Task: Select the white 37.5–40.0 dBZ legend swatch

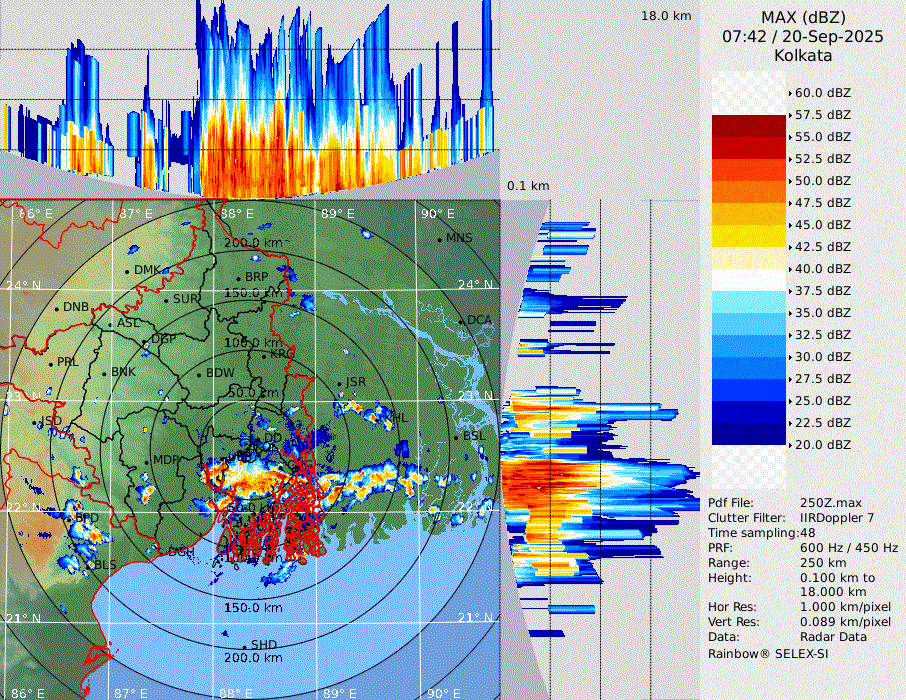Action: [749, 280]
